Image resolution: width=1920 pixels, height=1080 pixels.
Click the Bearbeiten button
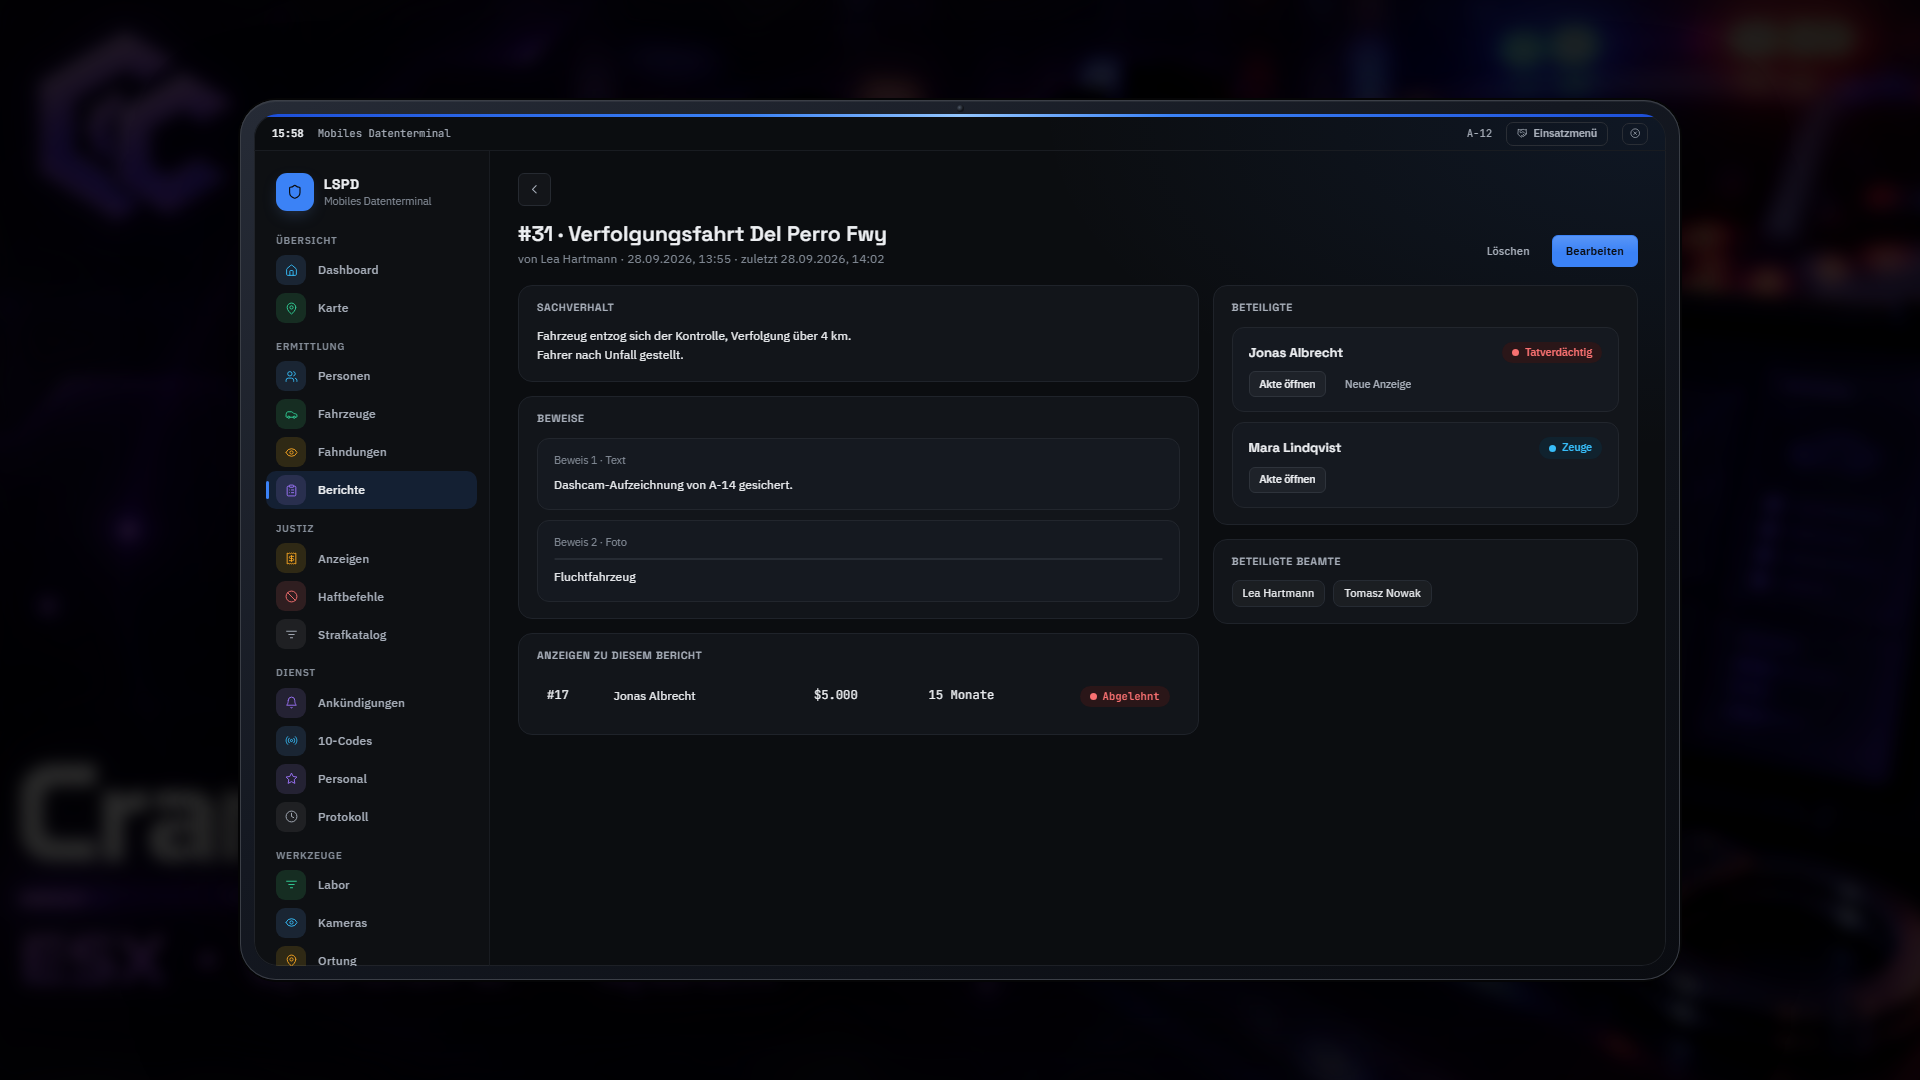coord(1594,251)
